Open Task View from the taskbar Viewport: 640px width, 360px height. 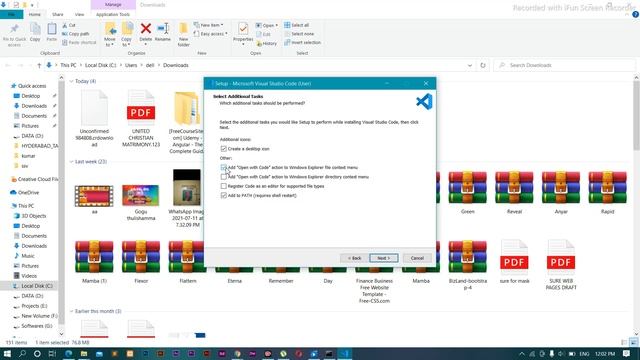point(52,353)
